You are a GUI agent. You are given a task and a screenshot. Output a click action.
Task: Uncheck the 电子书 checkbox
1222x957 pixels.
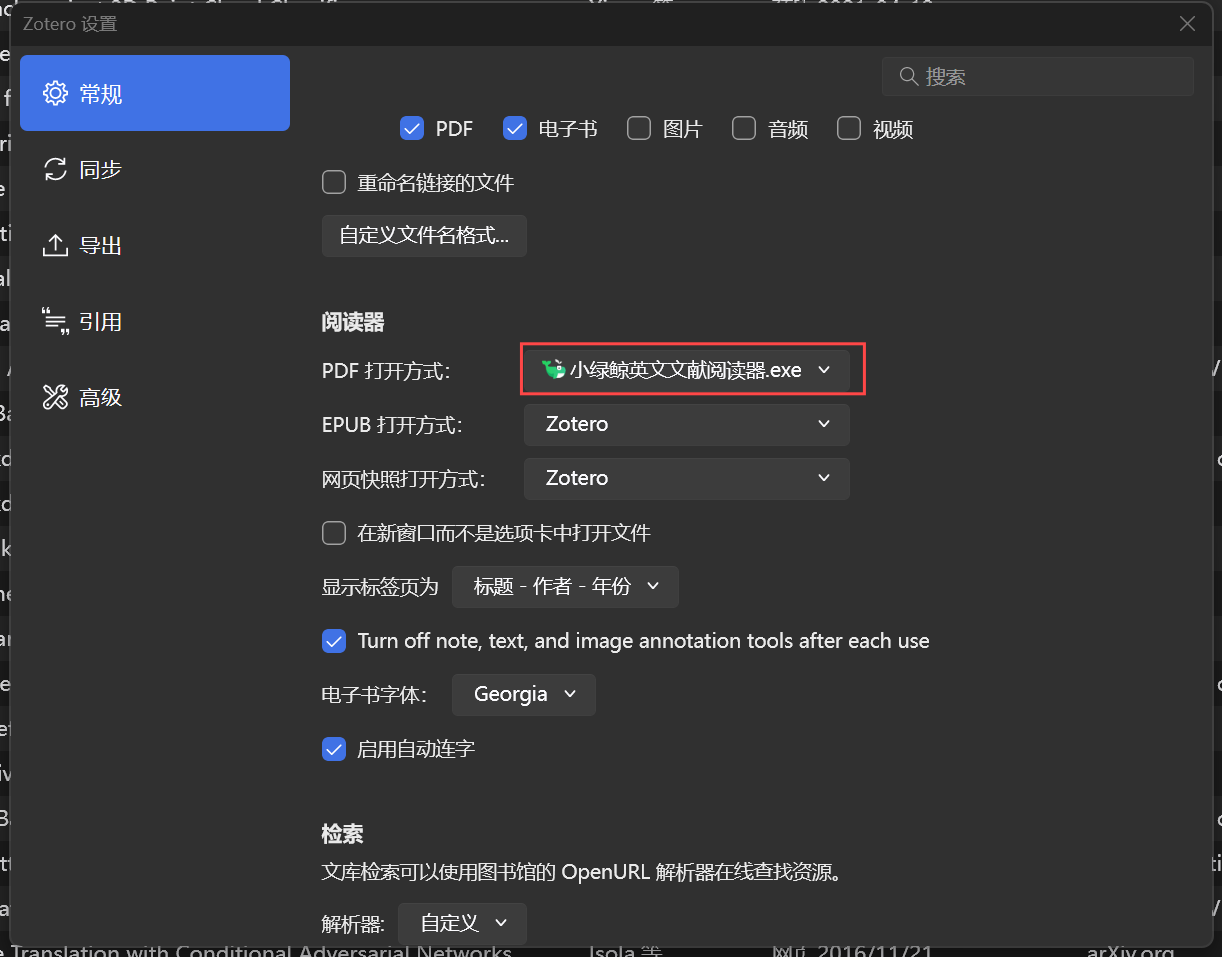[x=515, y=128]
